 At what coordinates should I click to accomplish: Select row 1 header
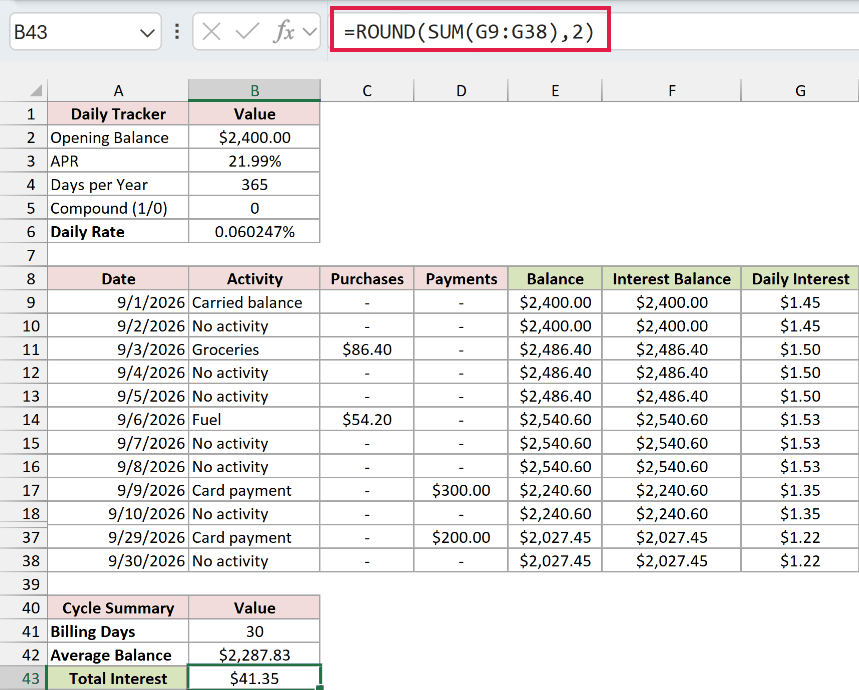click(24, 114)
